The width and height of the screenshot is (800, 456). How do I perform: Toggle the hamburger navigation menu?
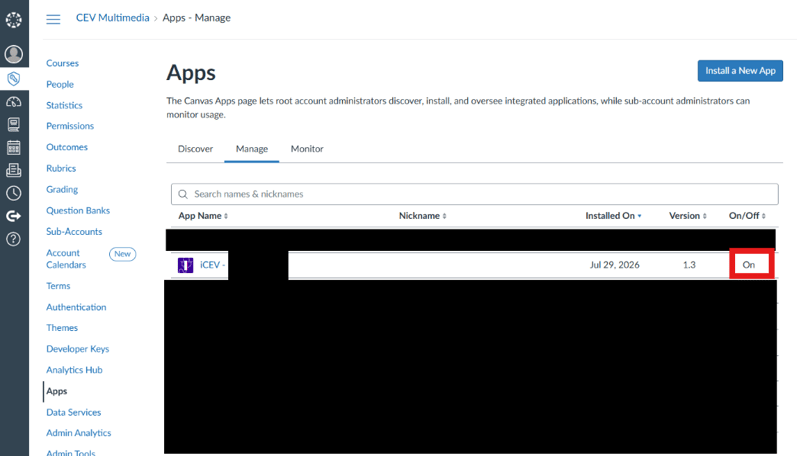pos(53,19)
